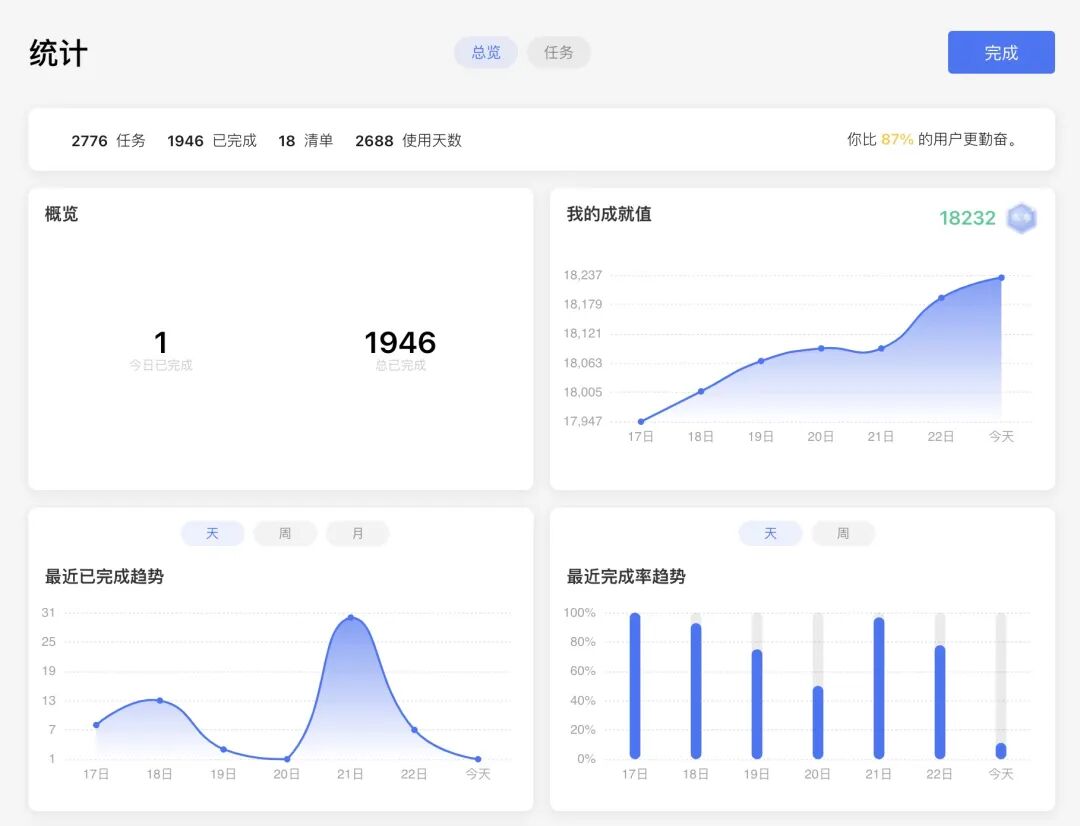Click the 概览 card heading
Screen dimensions: 1080x826
61,214
